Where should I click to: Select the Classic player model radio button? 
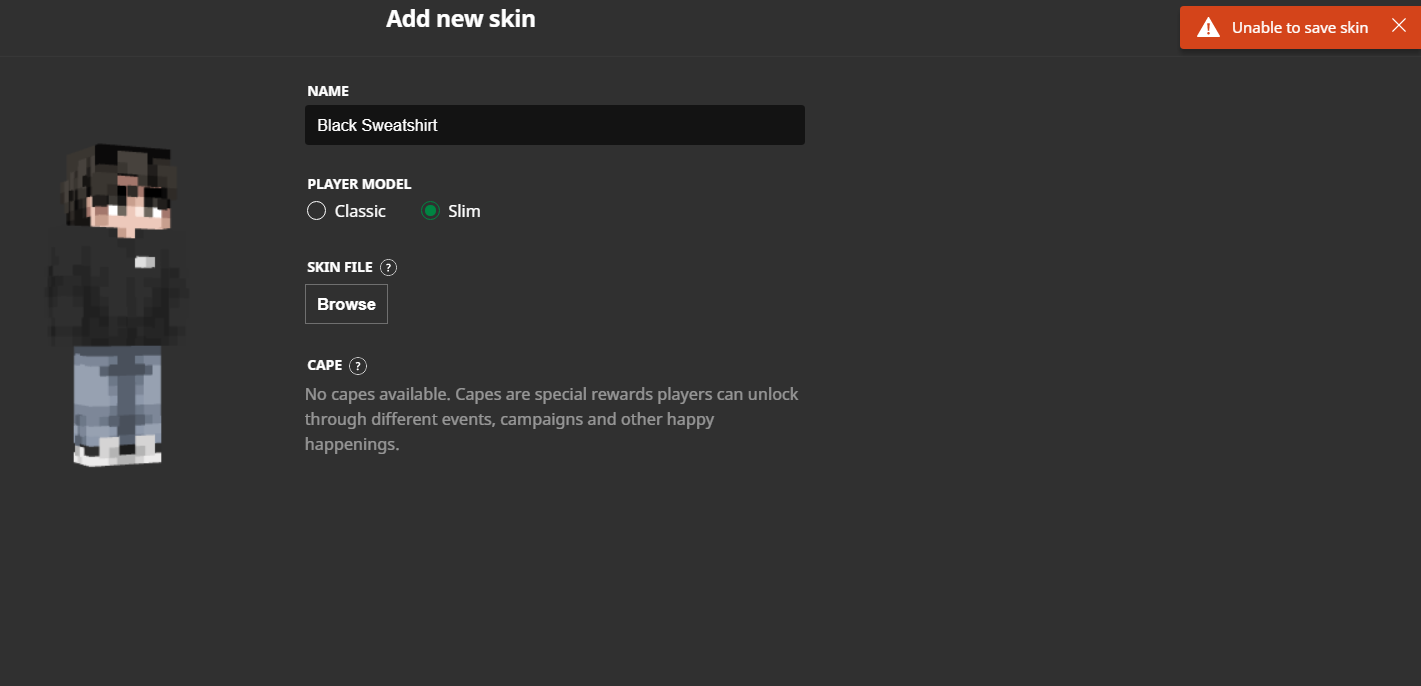click(316, 211)
